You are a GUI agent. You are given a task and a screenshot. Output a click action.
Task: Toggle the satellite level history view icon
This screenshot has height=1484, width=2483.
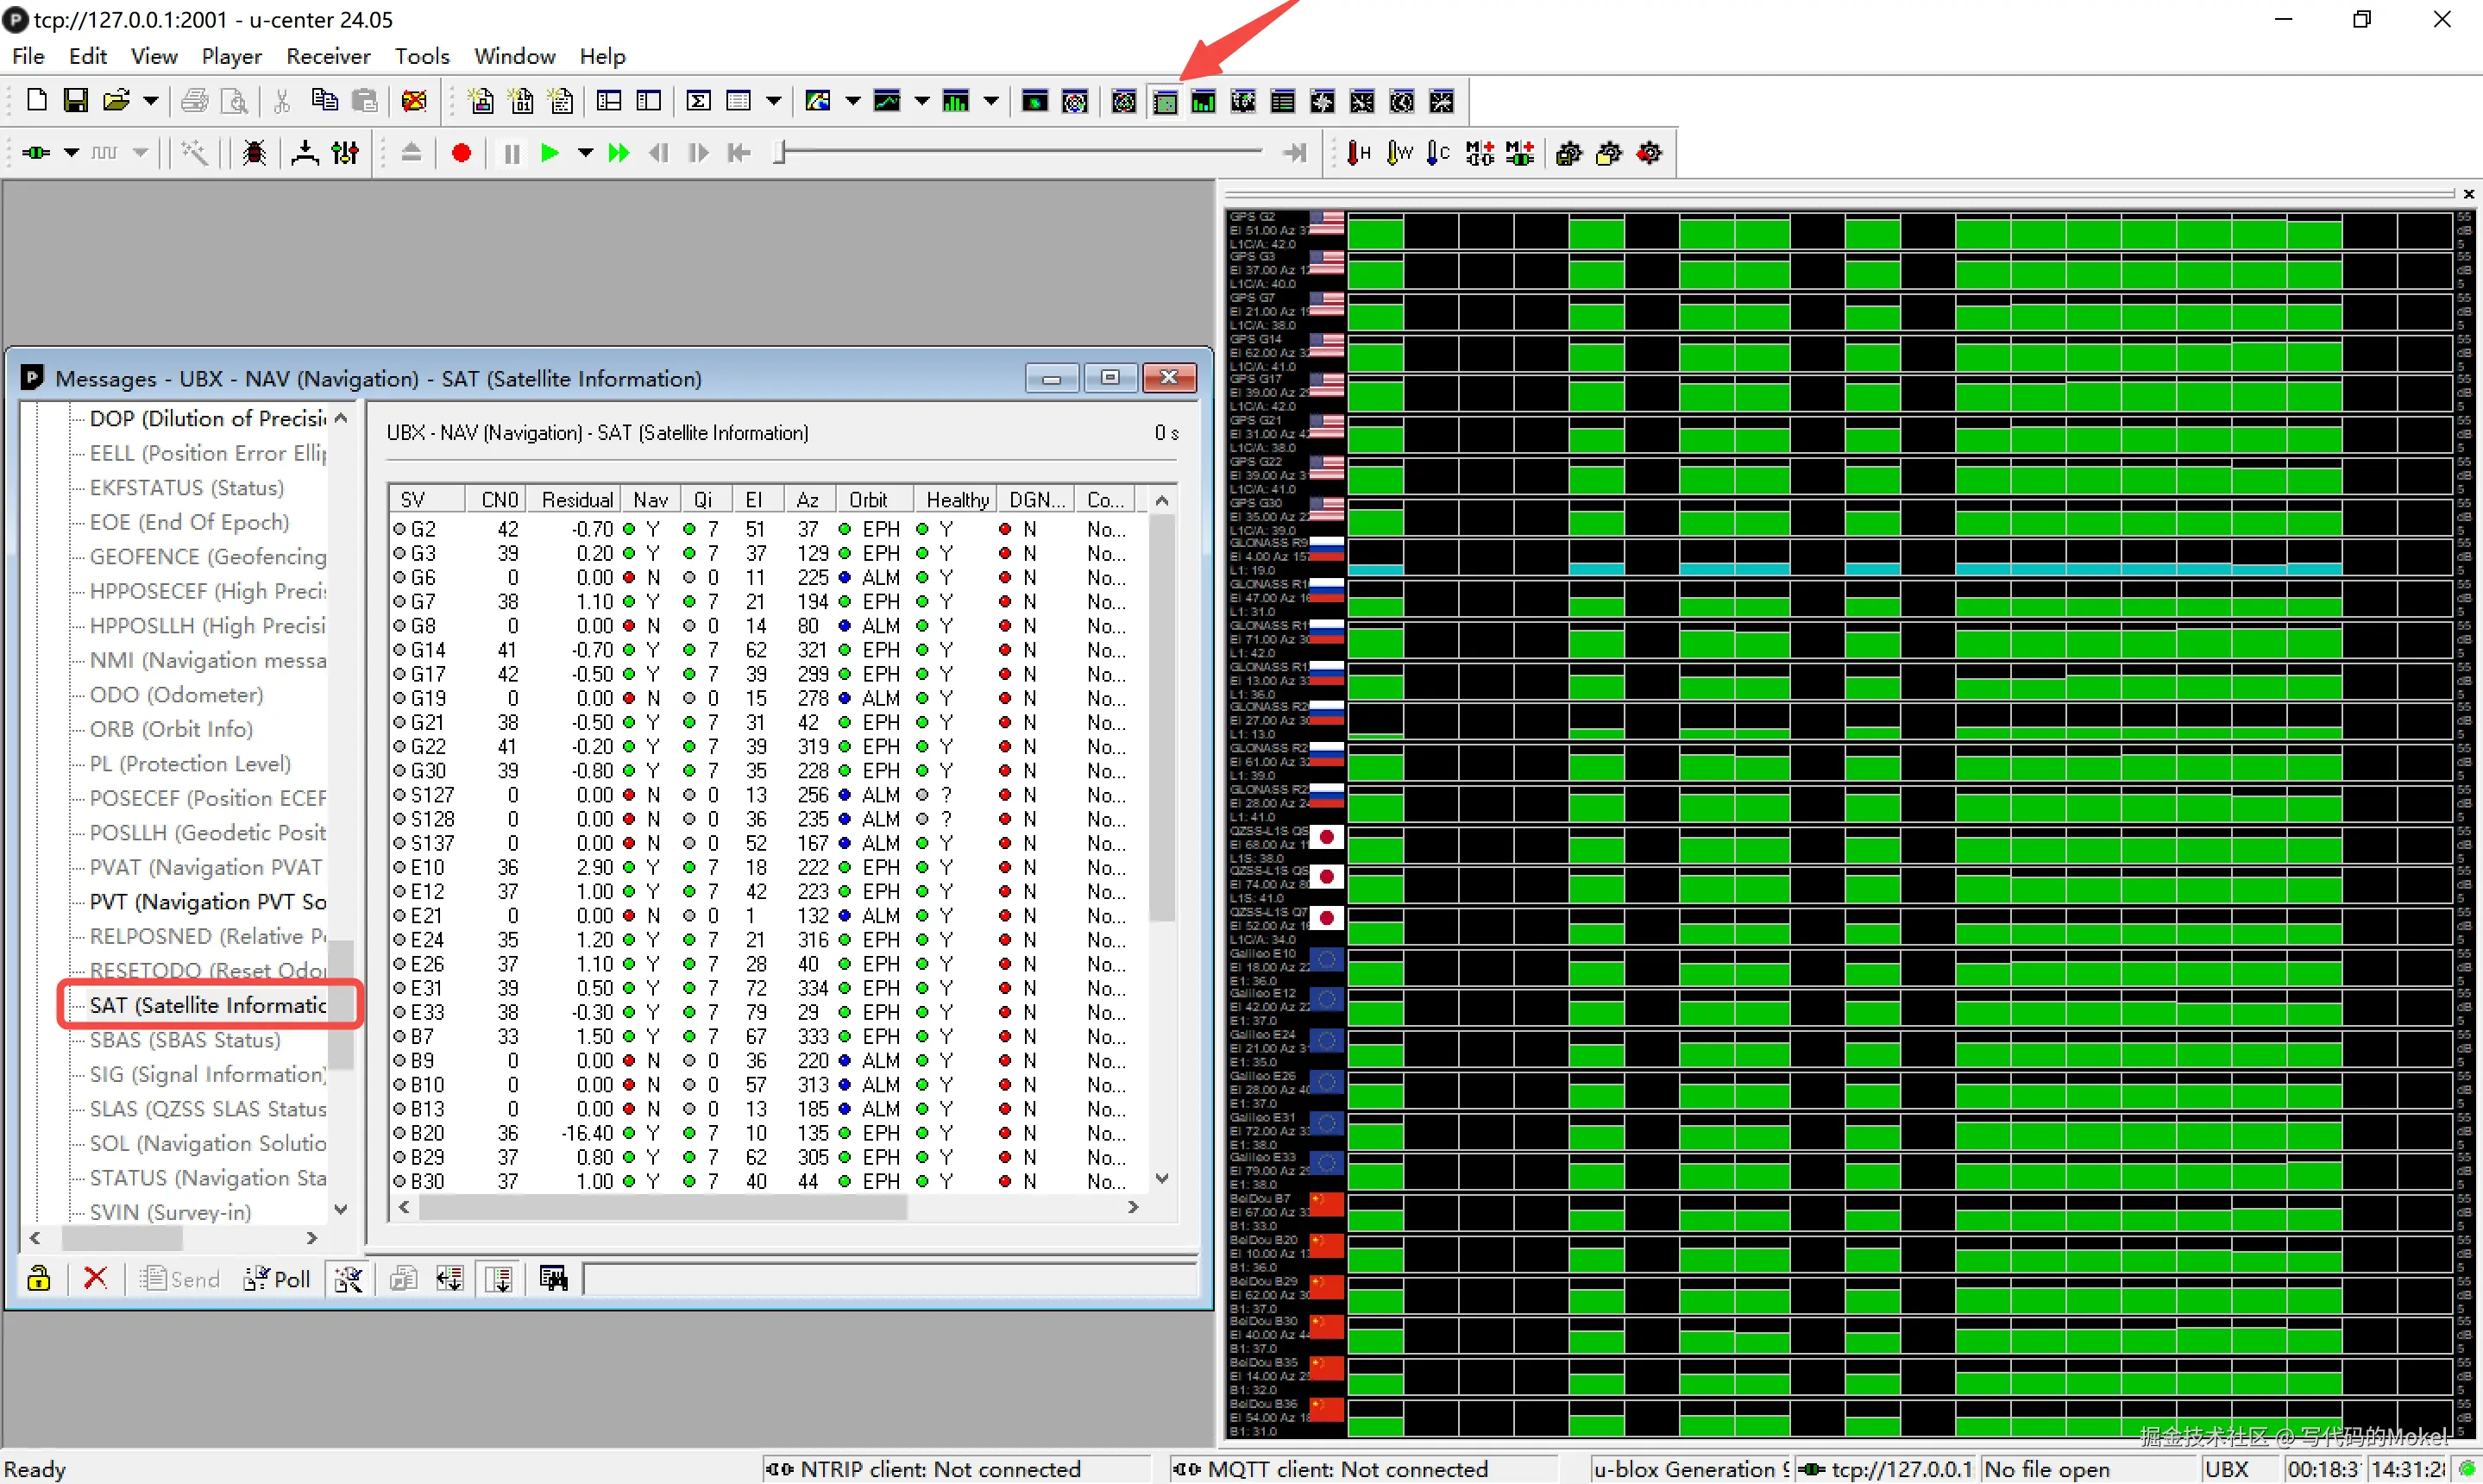pos(1165,101)
